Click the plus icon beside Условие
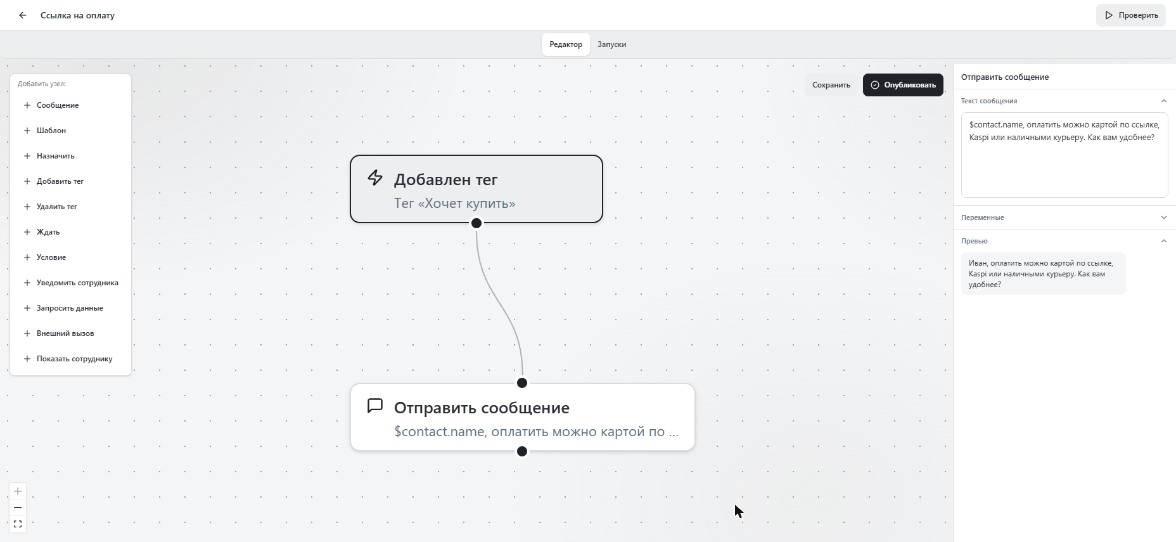The width and height of the screenshot is (1176, 542). pyautogui.click(x=27, y=257)
